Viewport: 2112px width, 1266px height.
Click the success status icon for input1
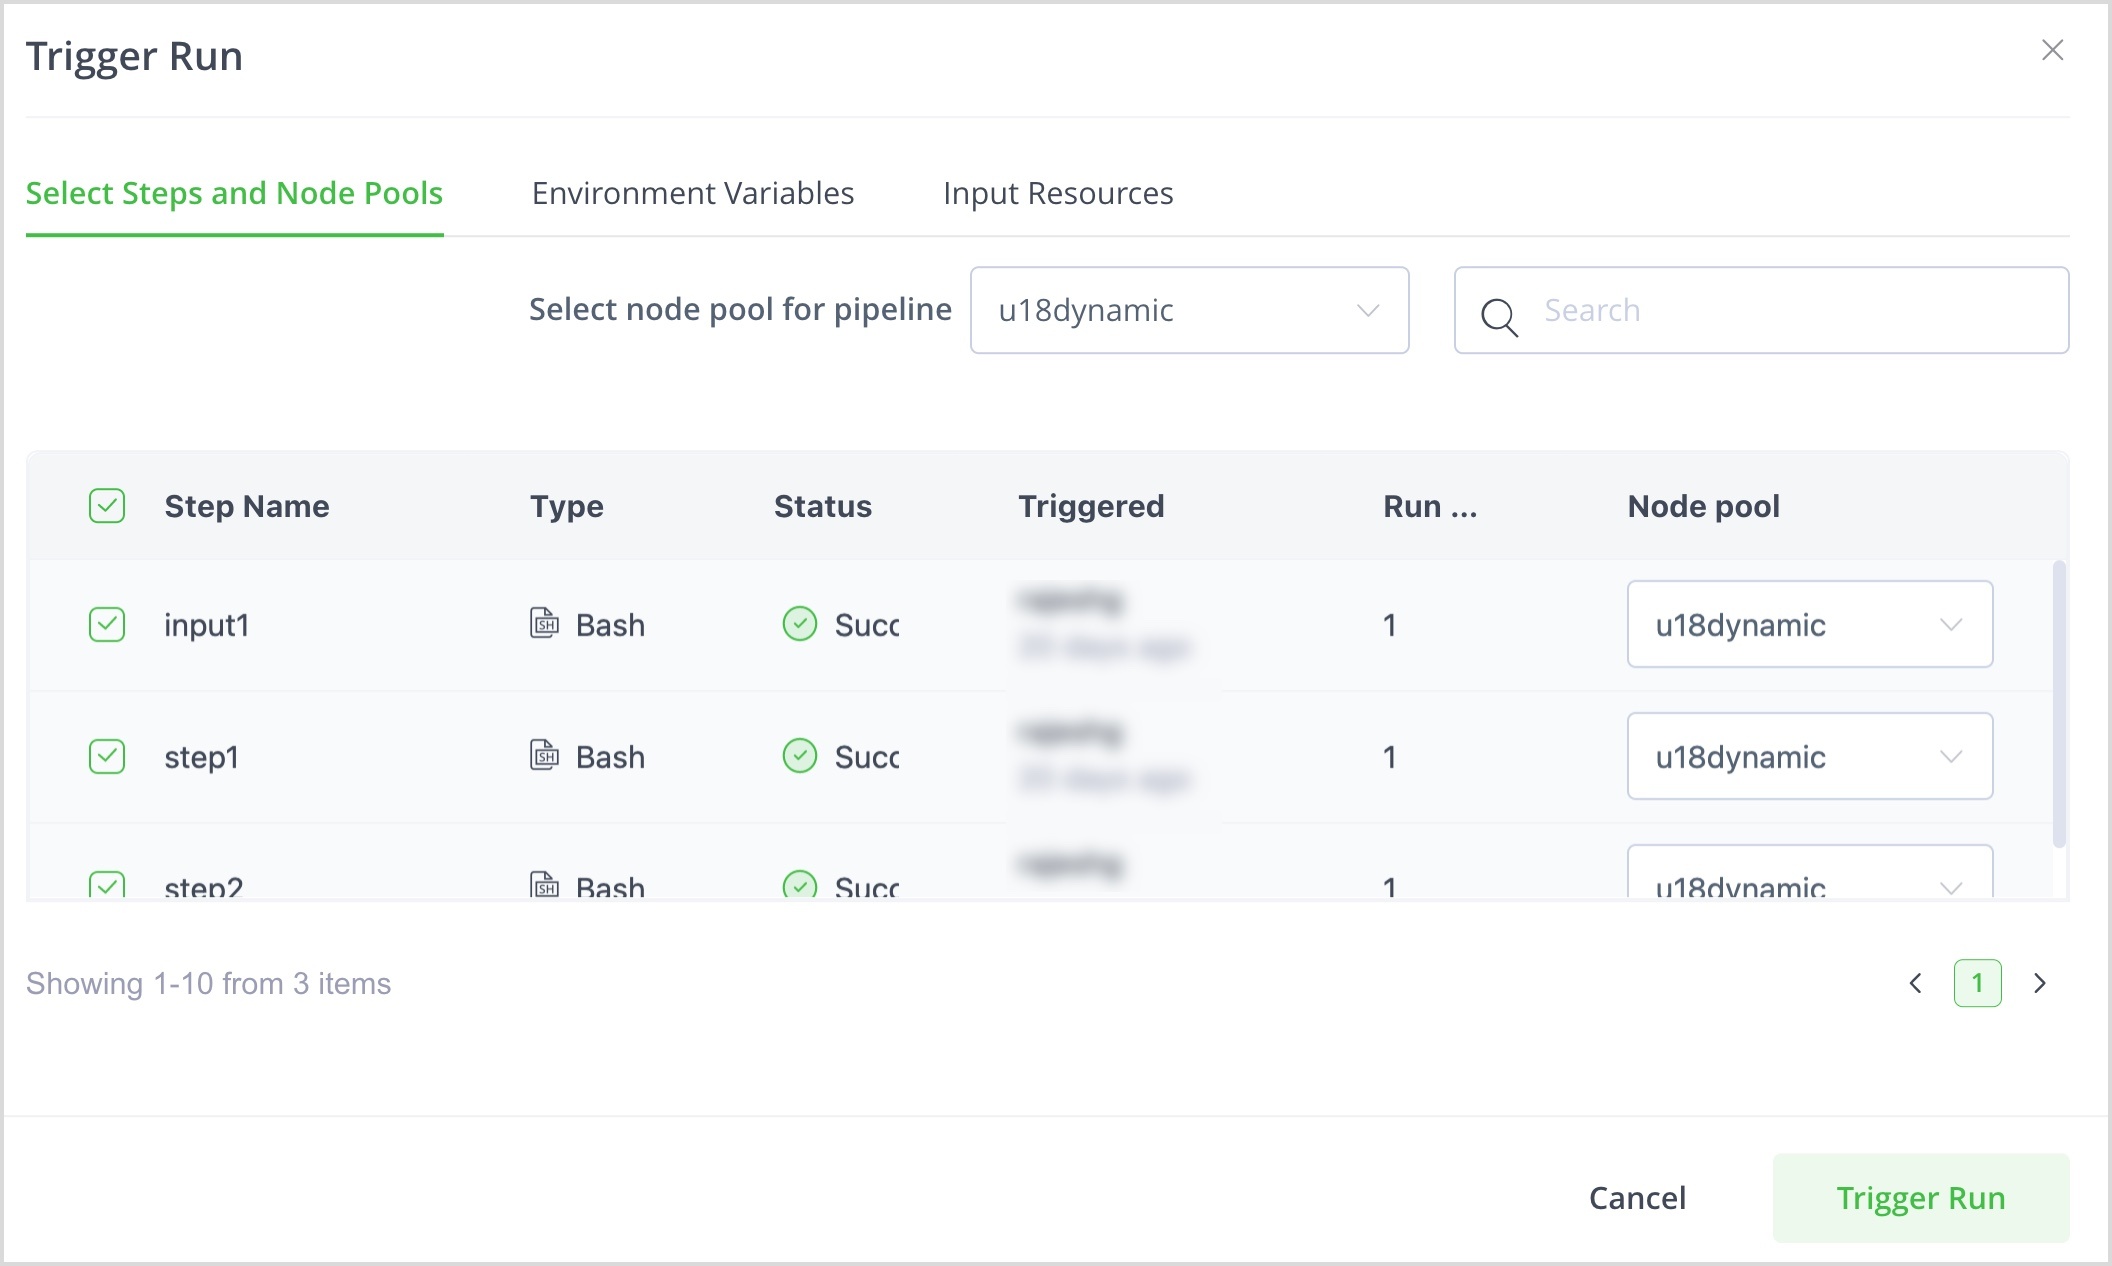799,624
